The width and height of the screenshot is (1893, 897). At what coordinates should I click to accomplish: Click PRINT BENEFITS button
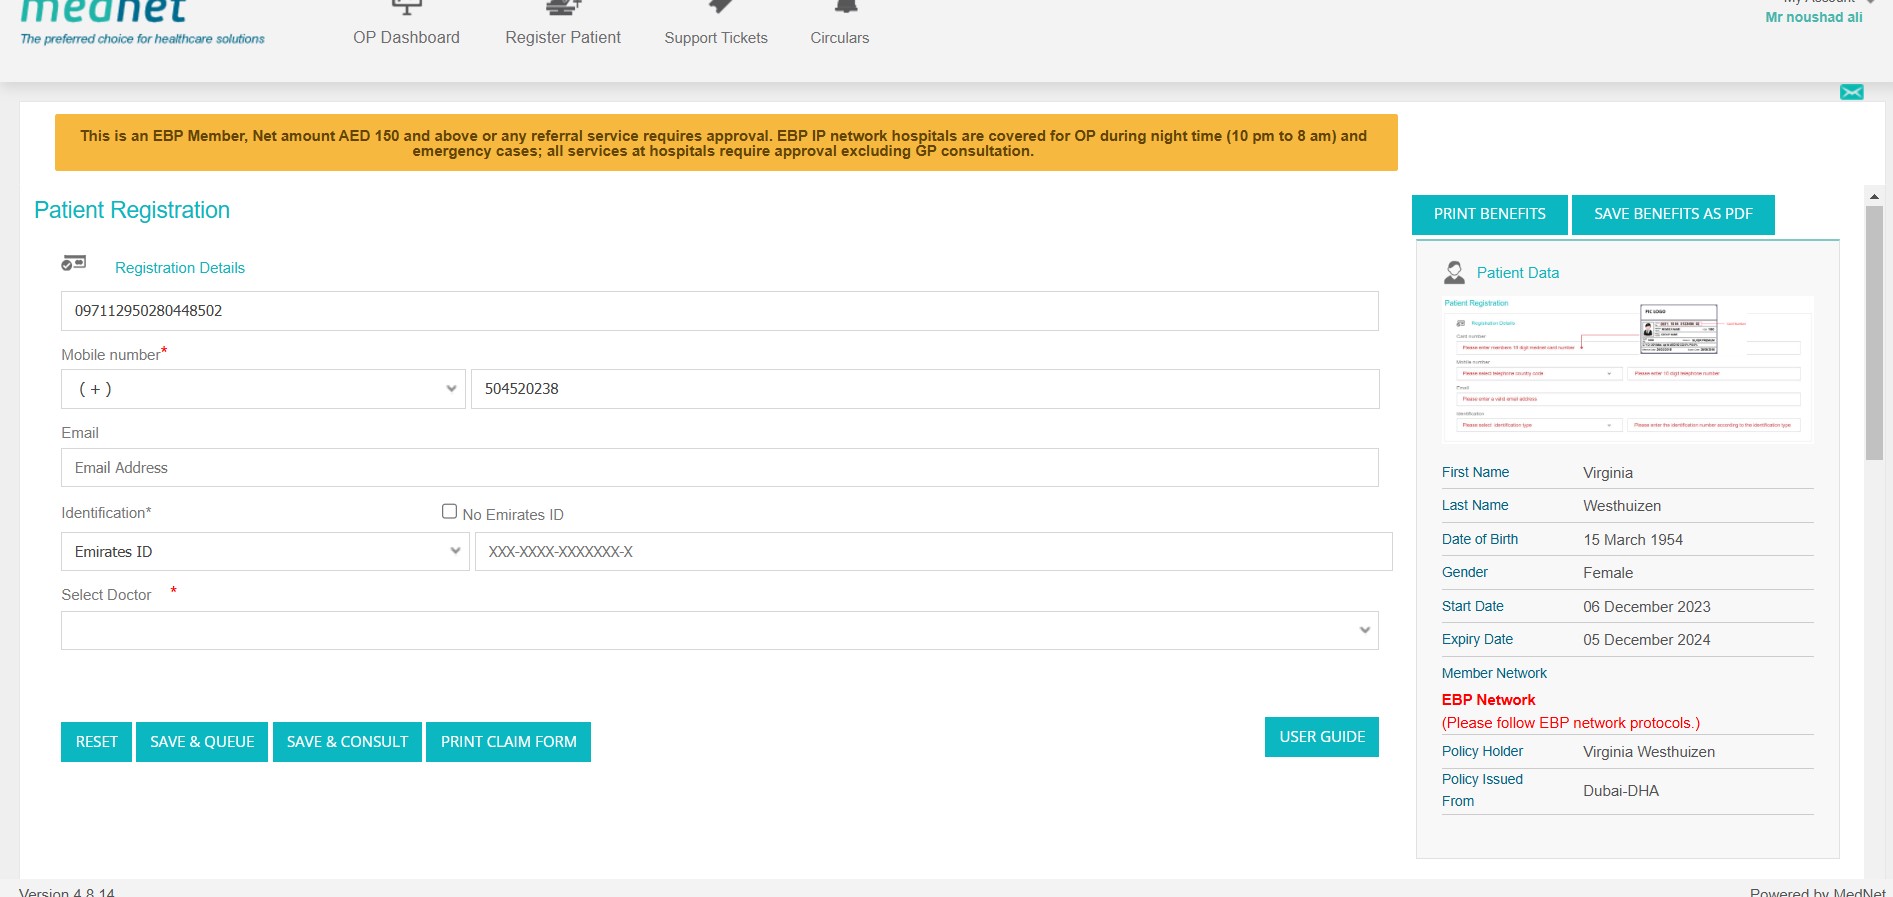[x=1490, y=214]
